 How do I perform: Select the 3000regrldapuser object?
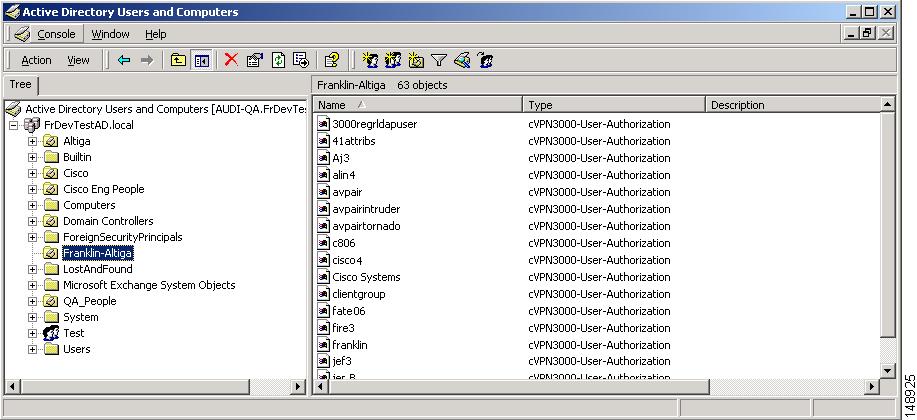click(374, 124)
